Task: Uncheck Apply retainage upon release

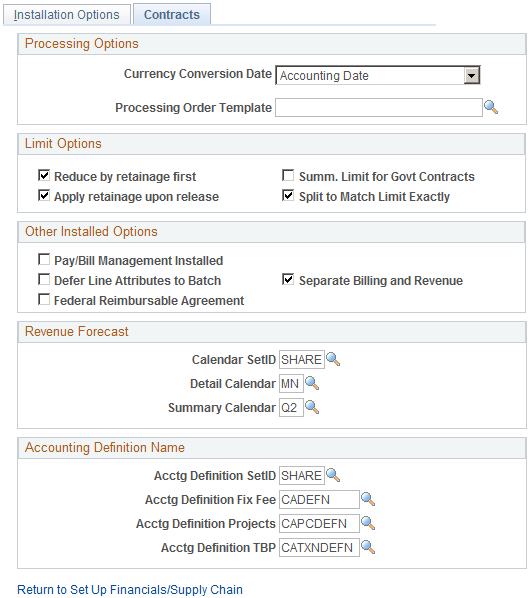Action: [x=44, y=196]
